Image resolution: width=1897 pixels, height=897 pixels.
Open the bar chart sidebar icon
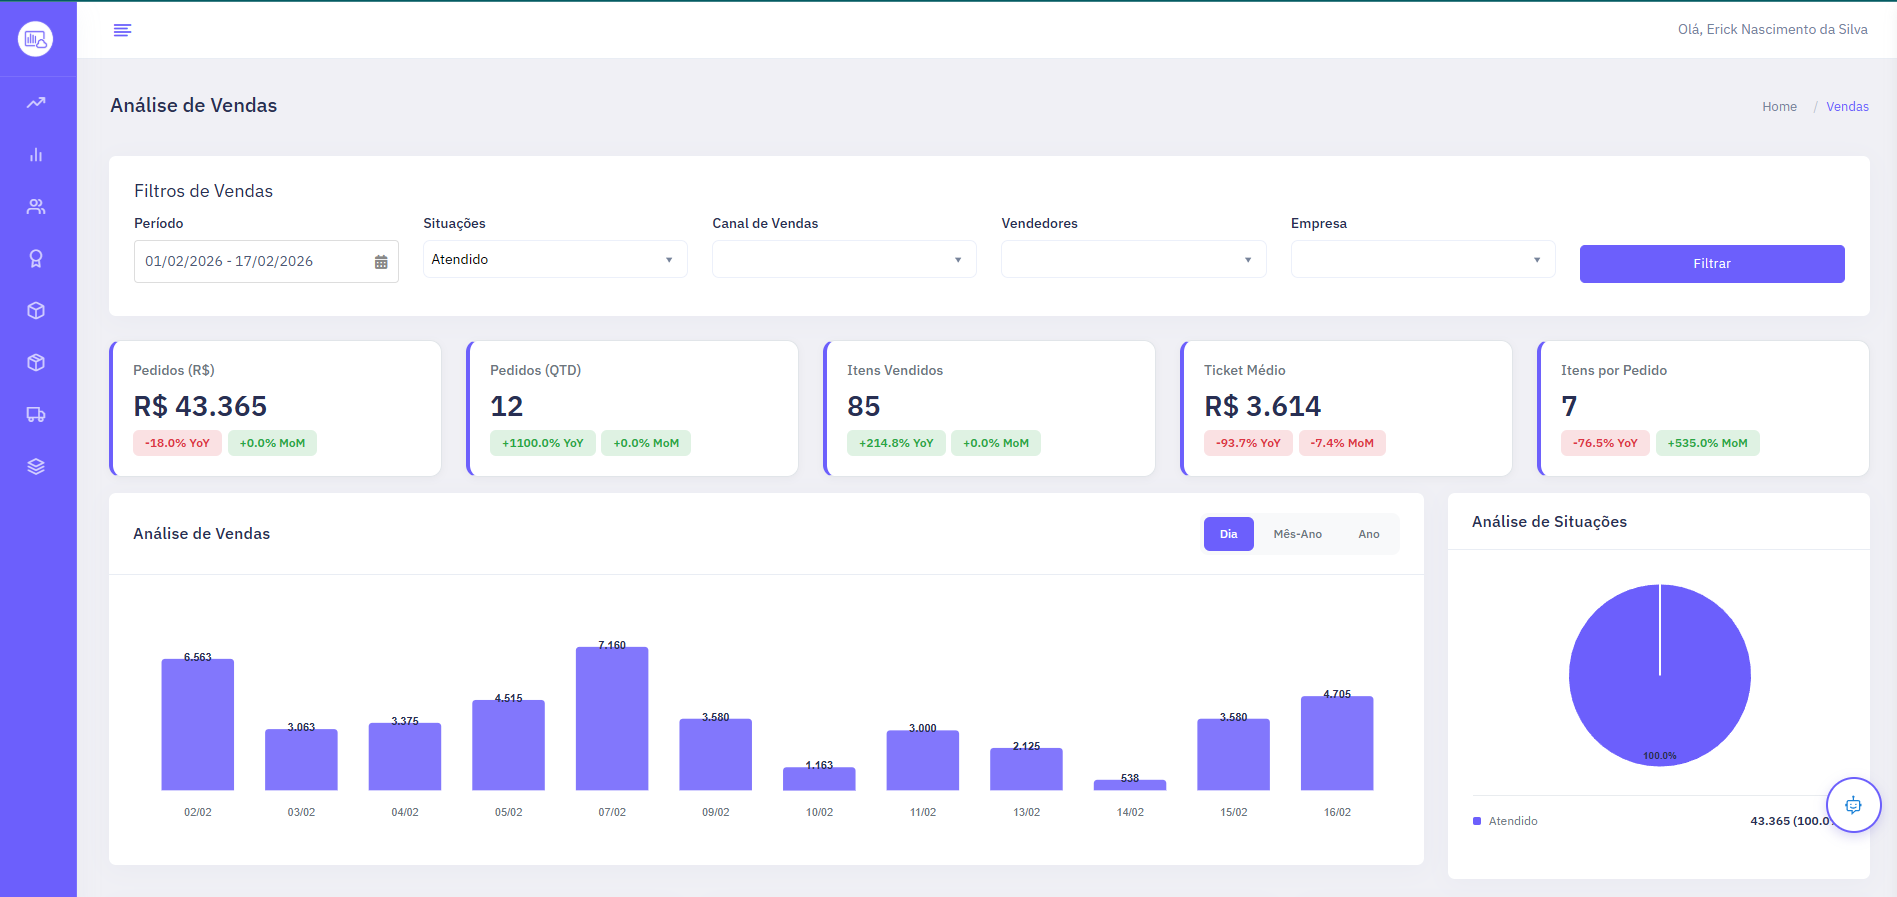36,155
